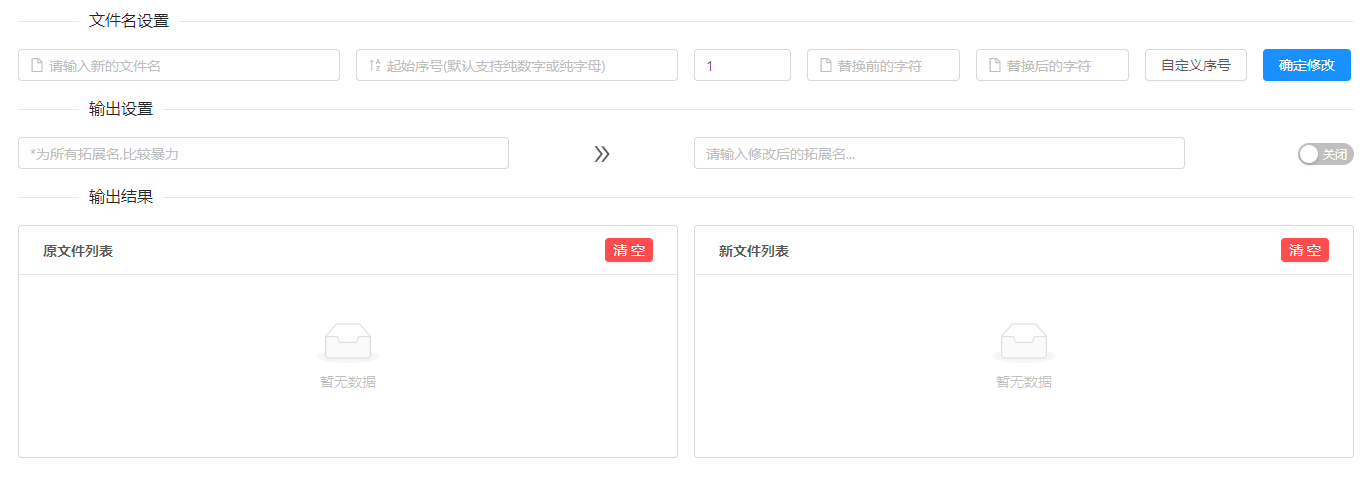Click file icon in 替换后的字符 field
This screenshot has width=1371, height=493.
995,66
